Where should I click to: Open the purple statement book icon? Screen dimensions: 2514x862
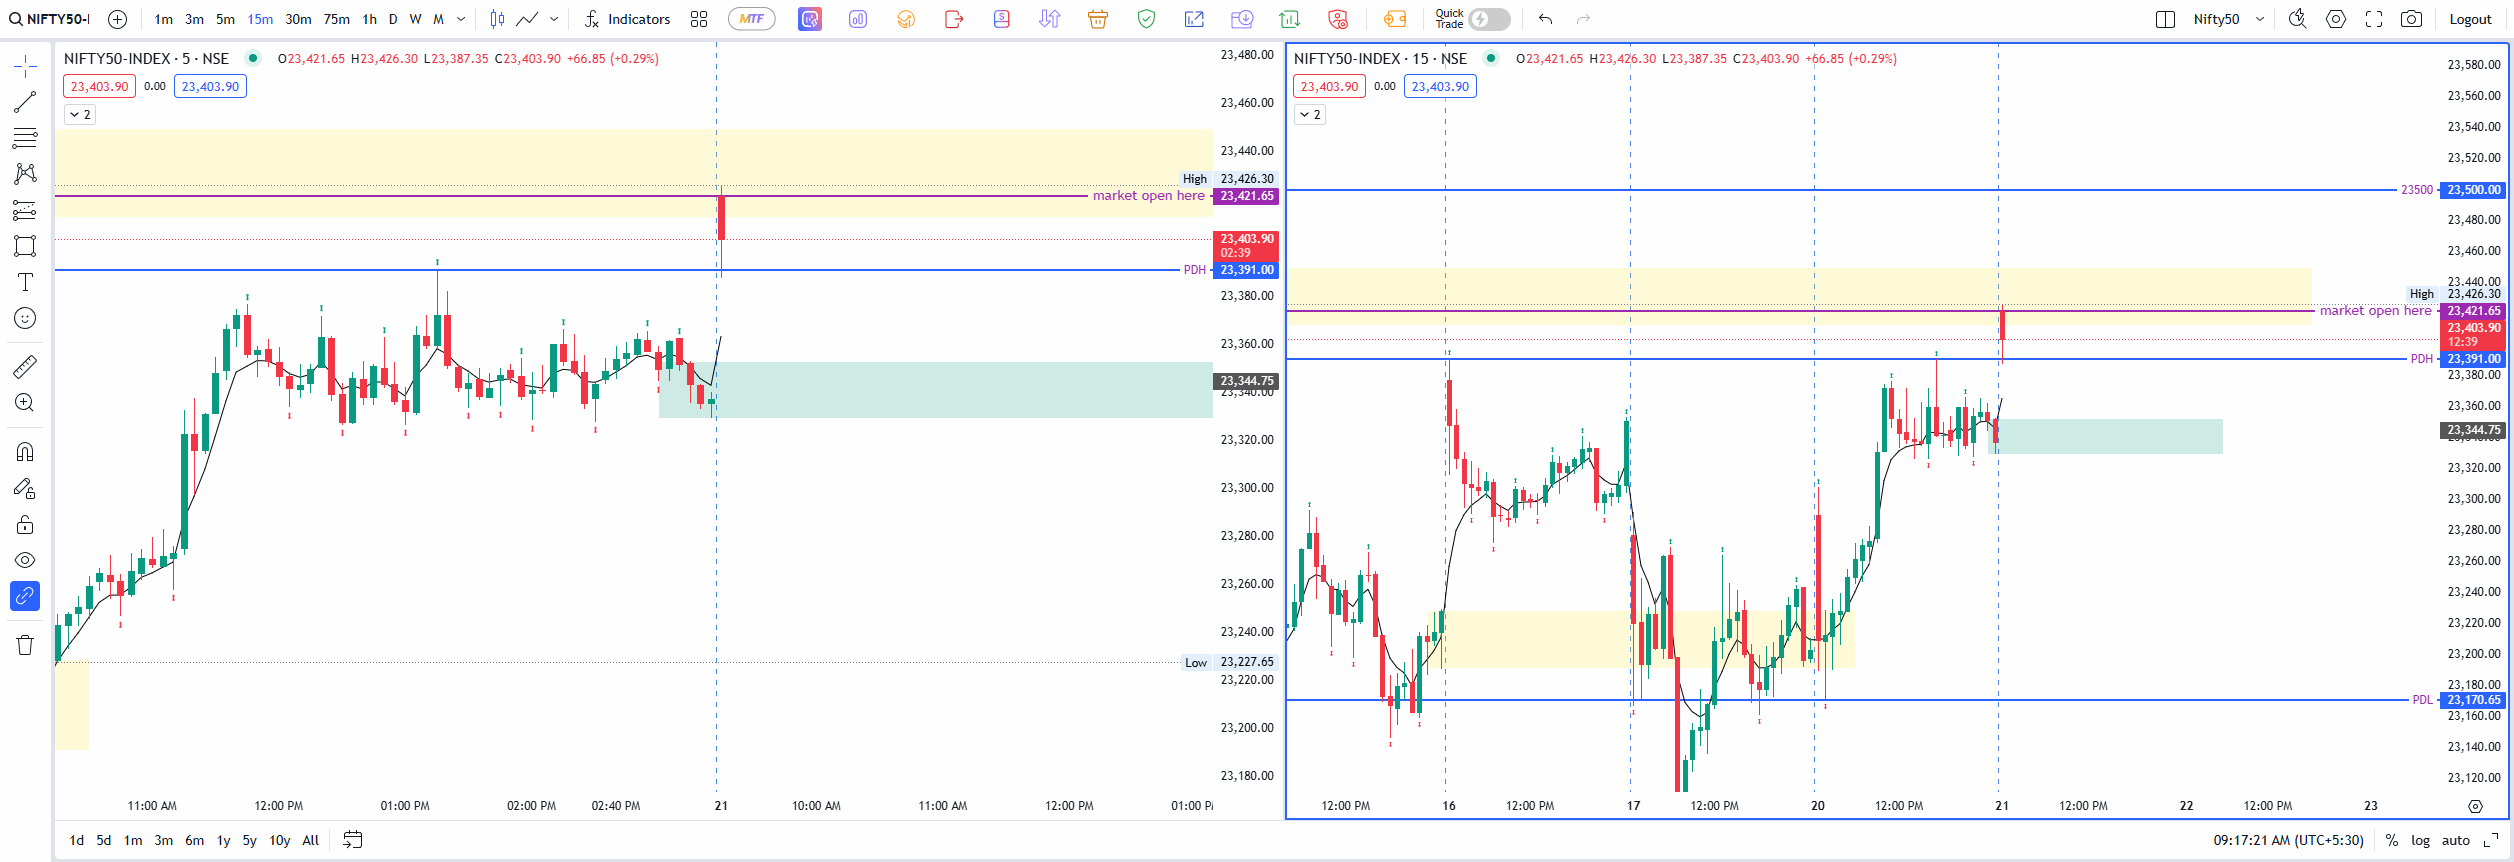(x=1002, y=19)
